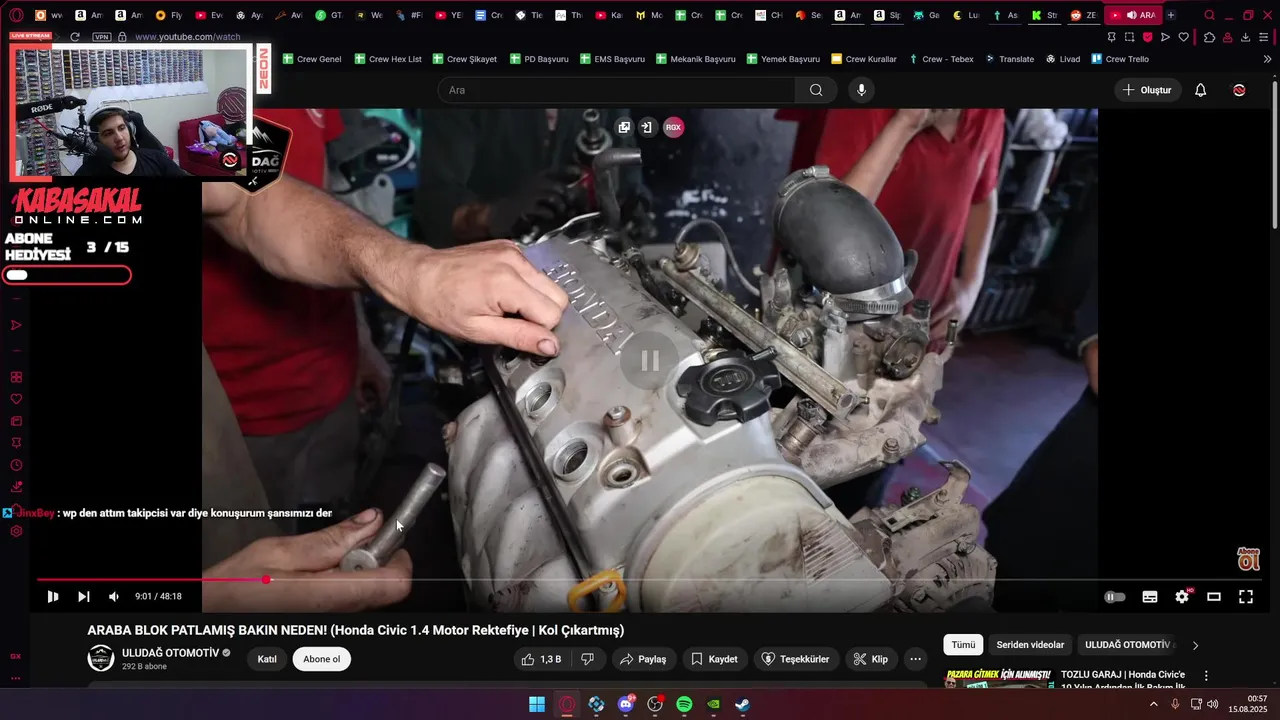Open the sidebar settings gear icon
1280x720 pixels.
16,531
